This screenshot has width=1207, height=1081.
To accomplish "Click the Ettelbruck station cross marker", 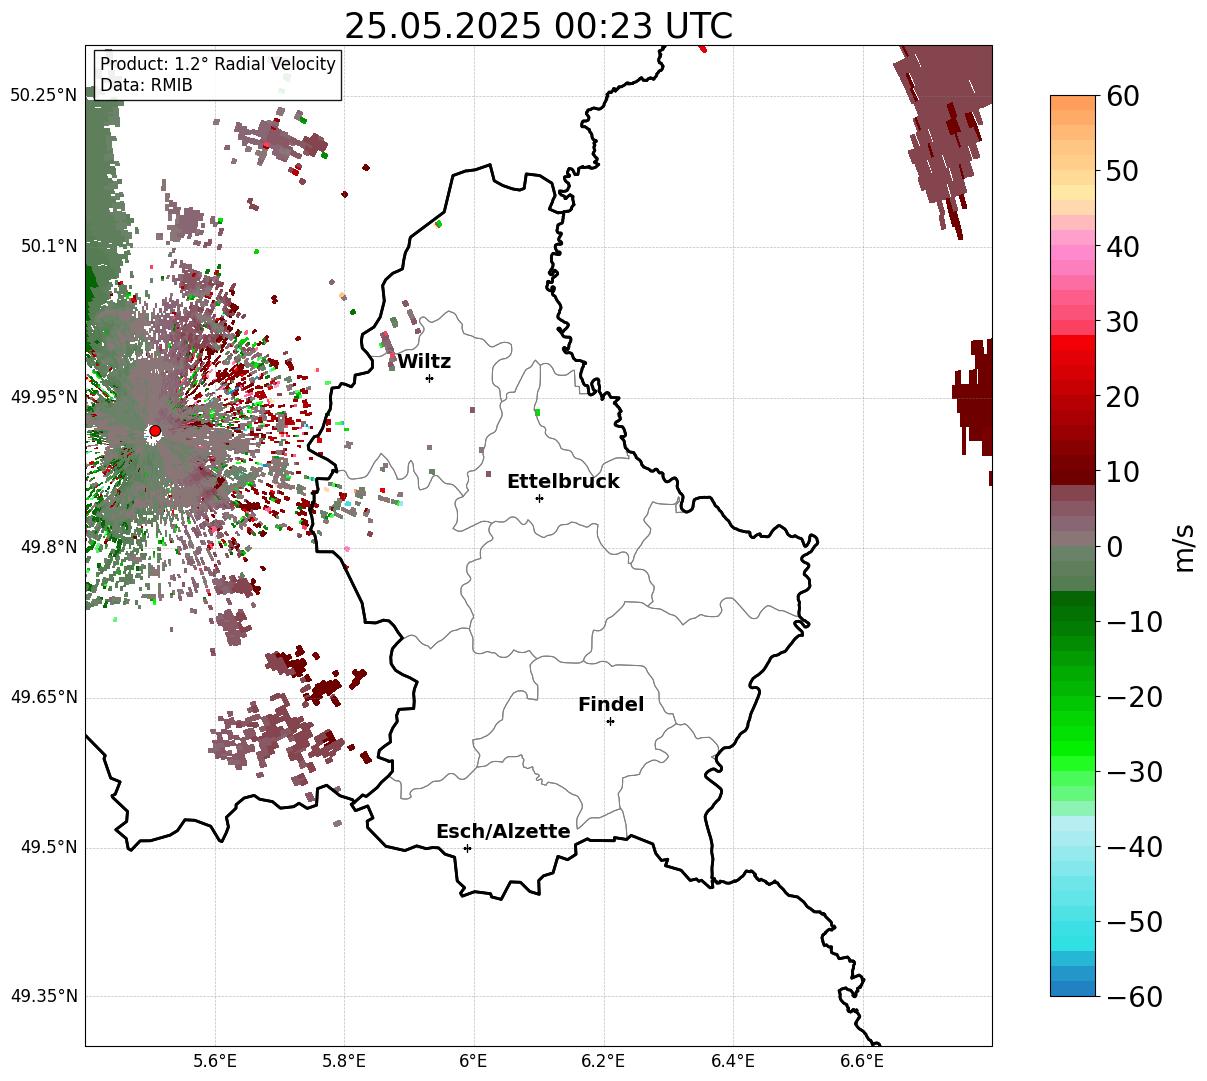I will (x=539, y=498).
